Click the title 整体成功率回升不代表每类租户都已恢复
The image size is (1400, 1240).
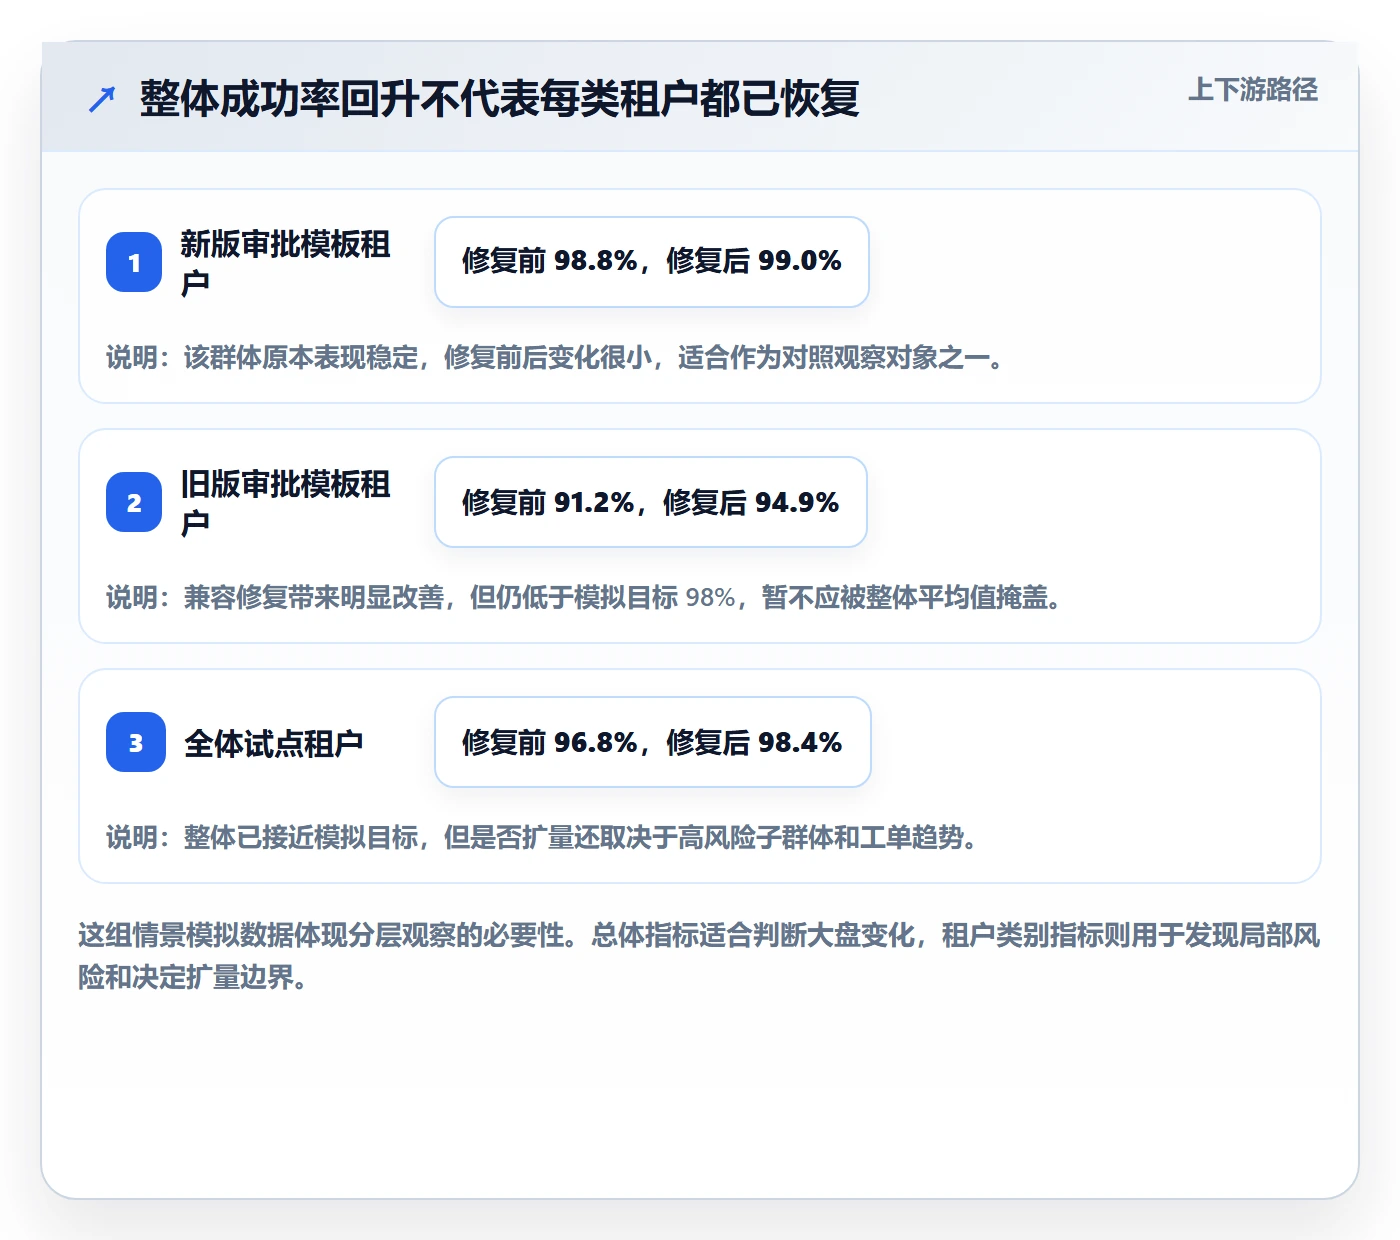pyautogui.click(x=499, y=99)
